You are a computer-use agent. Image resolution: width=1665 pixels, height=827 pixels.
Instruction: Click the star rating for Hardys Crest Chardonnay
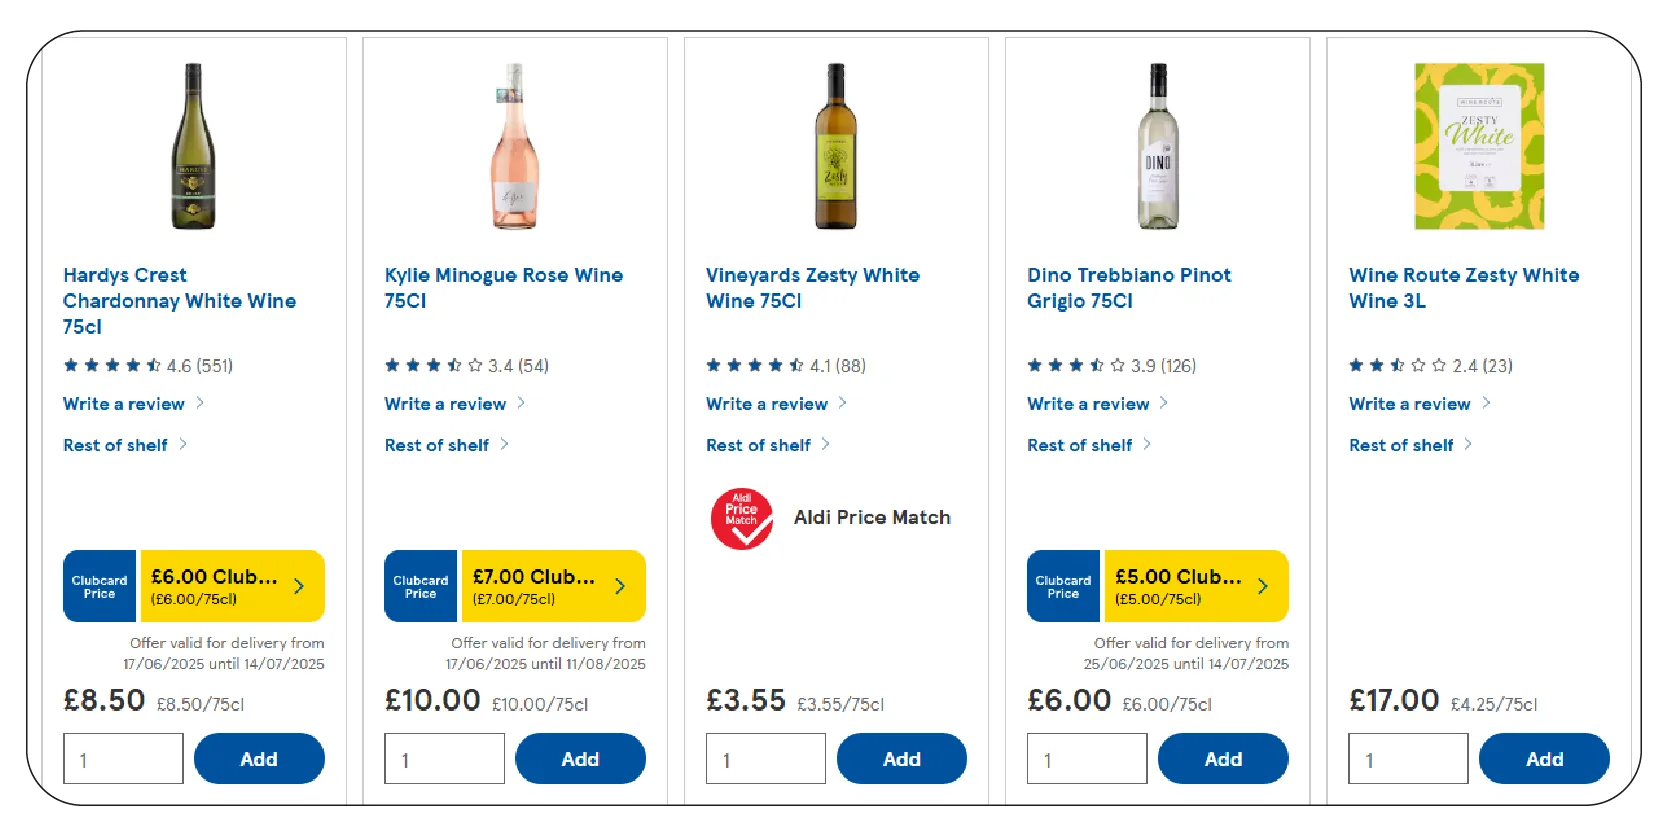110,365
